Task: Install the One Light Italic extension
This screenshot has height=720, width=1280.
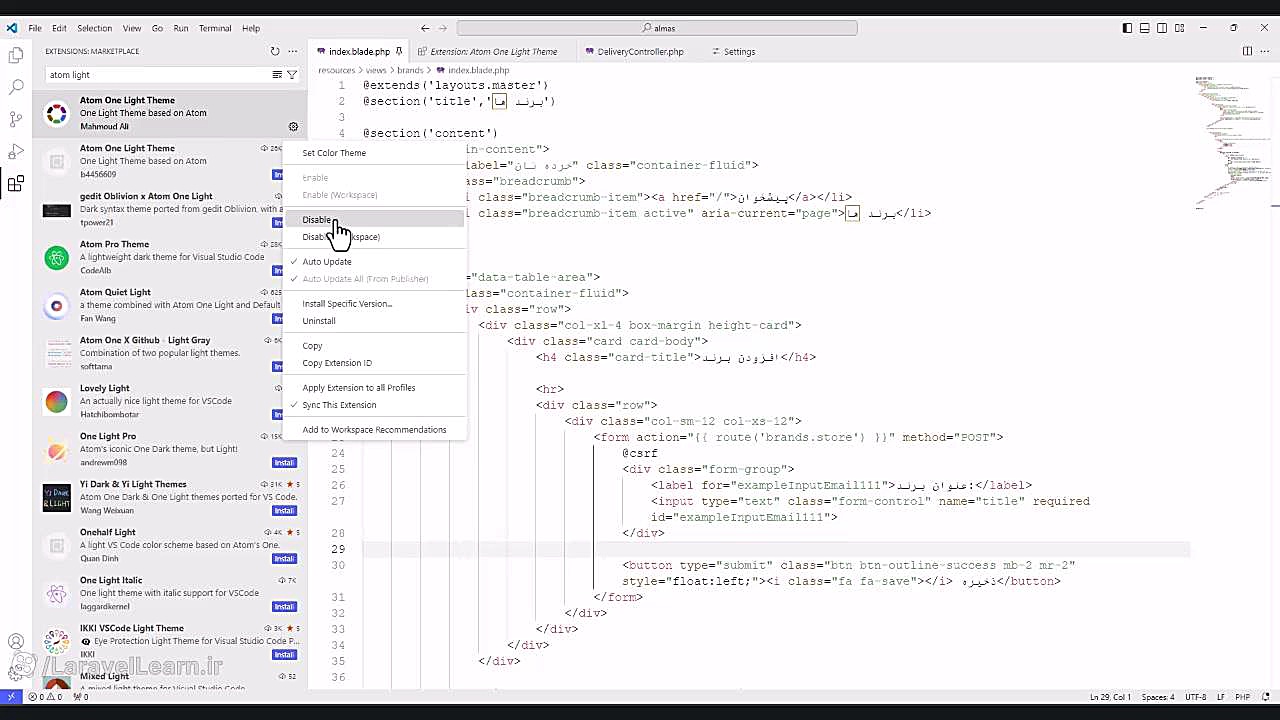Action: pyautogui.click(x=284, y=607)
